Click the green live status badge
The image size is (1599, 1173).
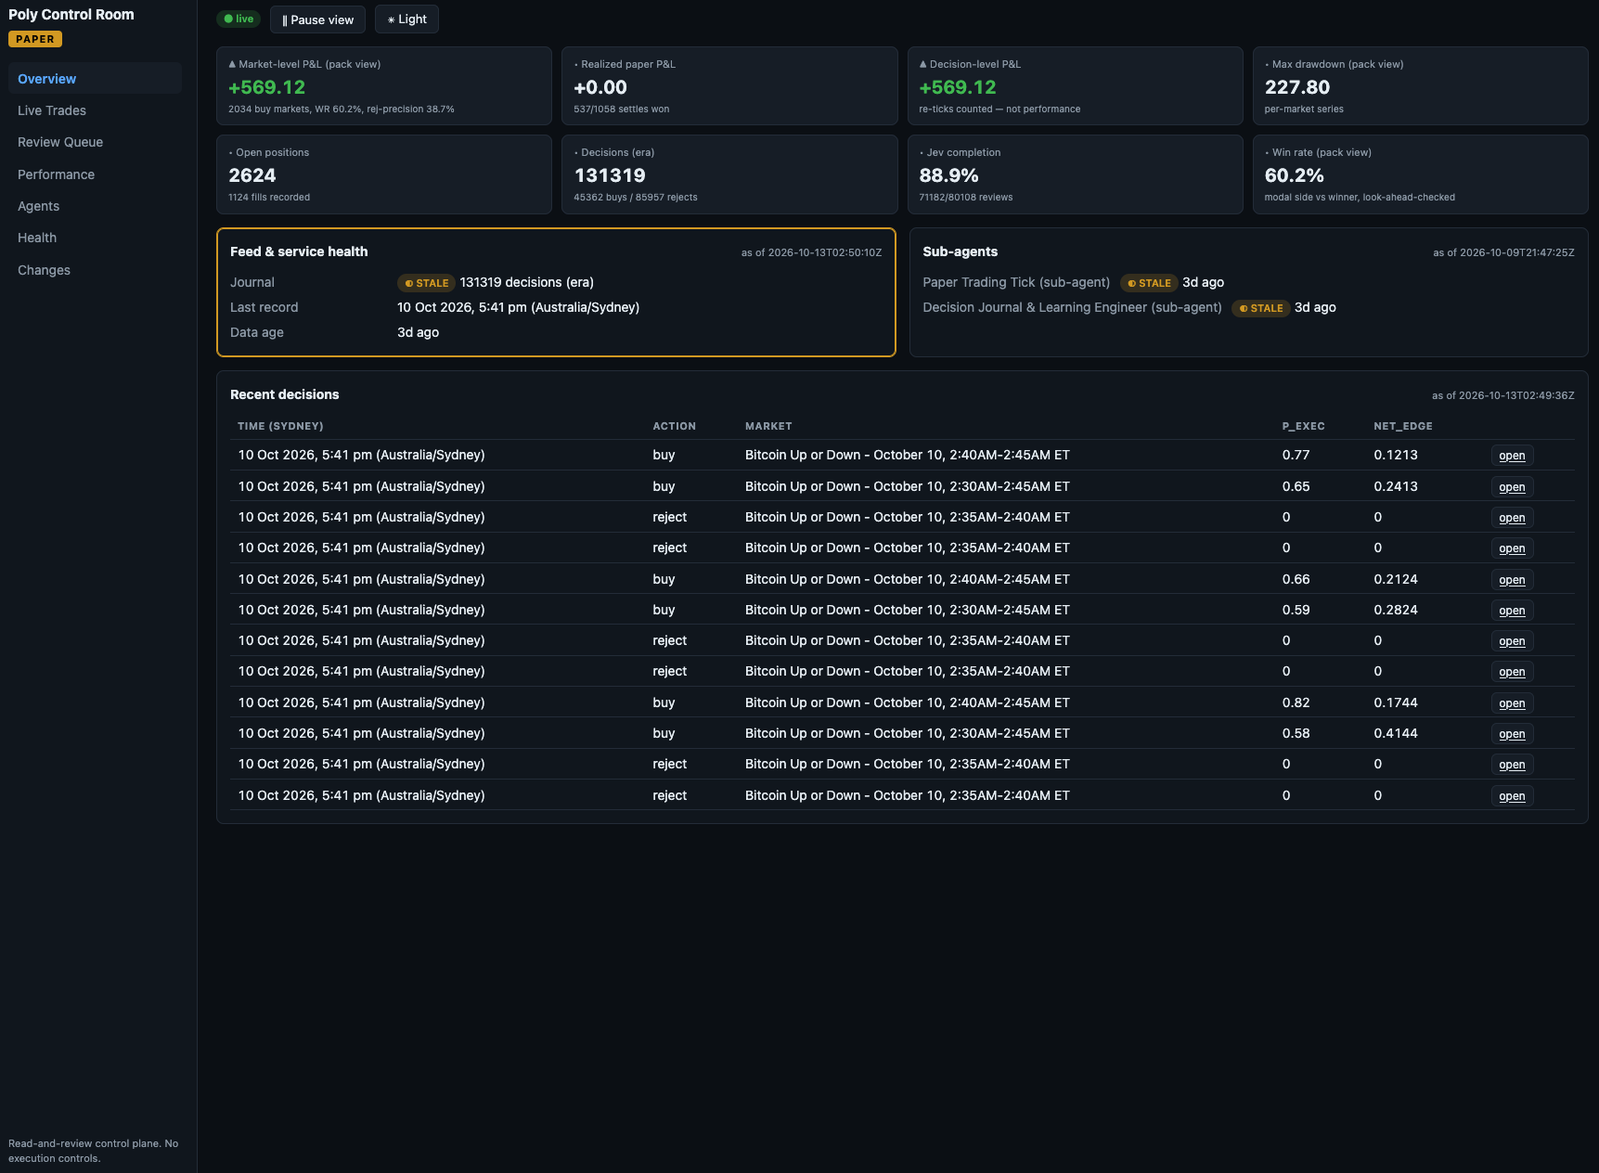point(239,19)
